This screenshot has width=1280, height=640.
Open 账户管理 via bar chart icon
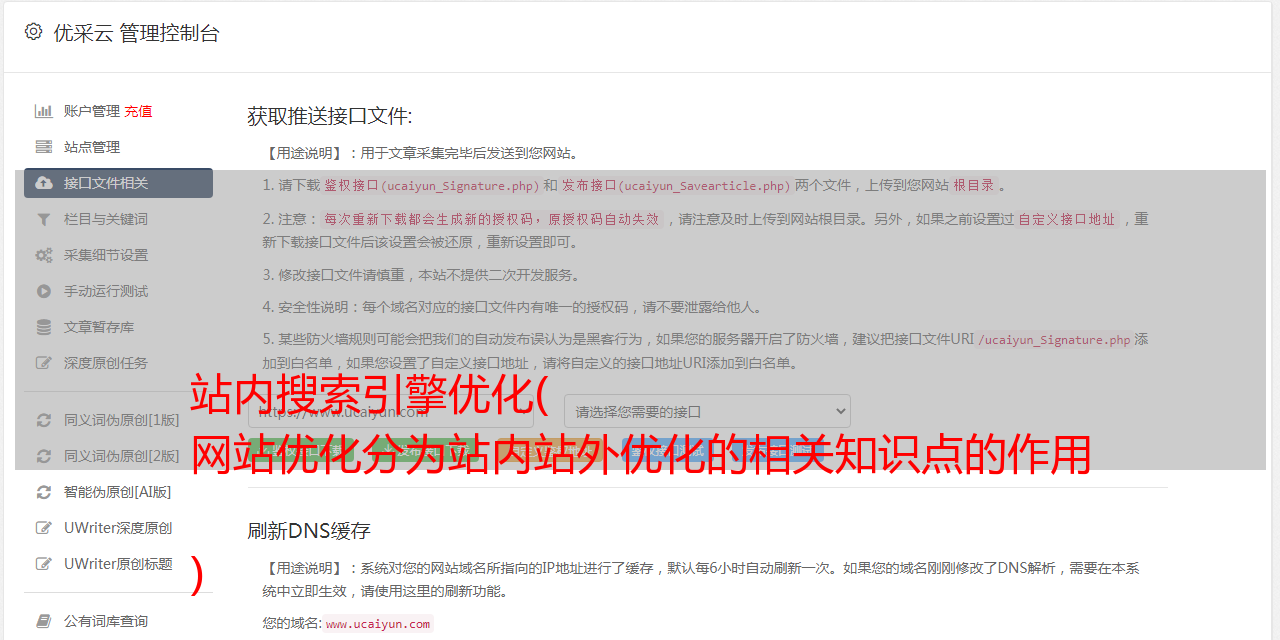(44, 111)
